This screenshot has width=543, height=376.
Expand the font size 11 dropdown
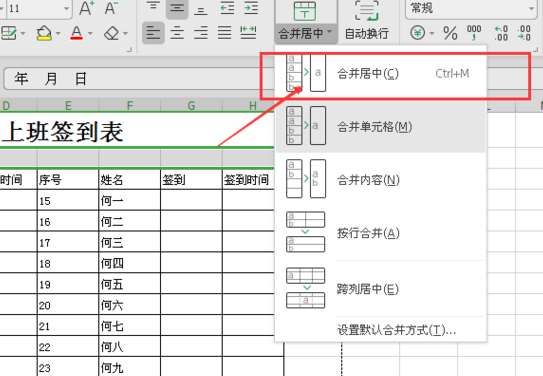point(66,8)
